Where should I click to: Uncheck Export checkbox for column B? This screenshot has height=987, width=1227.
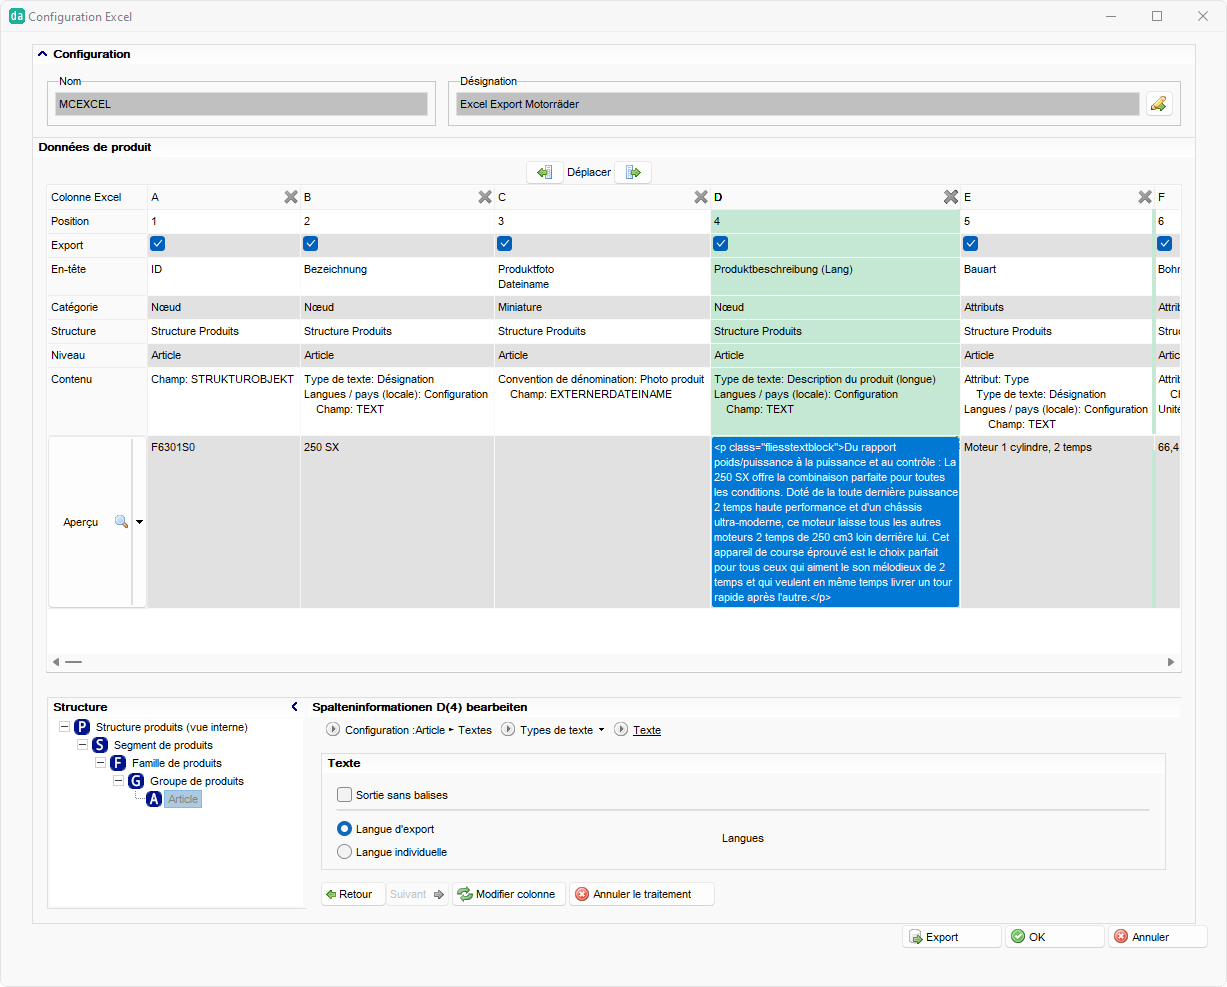point(311,244)
